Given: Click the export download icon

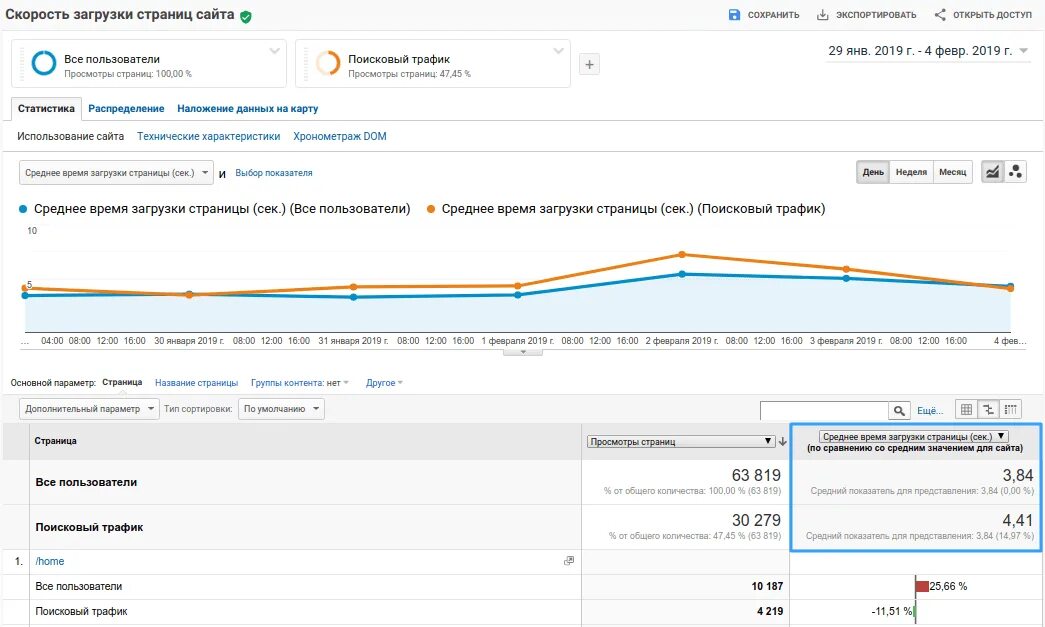Looking at the screenshot, I should coord(822,15).
